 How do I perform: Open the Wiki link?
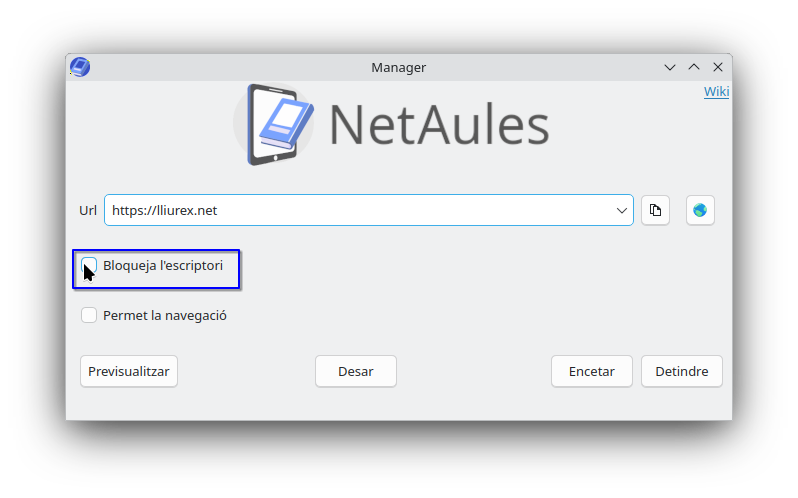[x=716, y=92]
